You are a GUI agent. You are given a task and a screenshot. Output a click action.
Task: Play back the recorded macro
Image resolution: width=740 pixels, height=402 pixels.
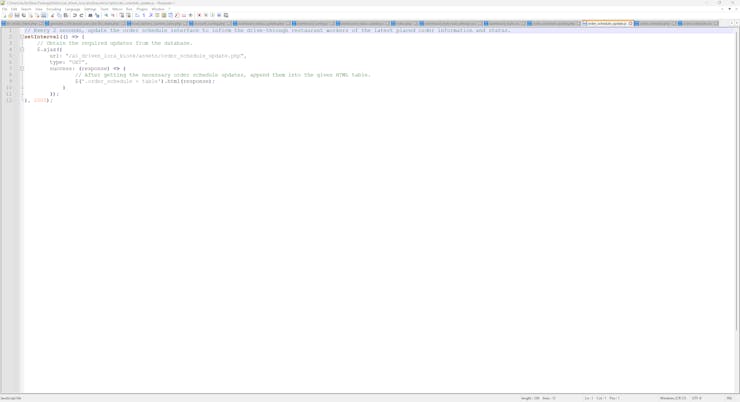click(x=212, y=15)
